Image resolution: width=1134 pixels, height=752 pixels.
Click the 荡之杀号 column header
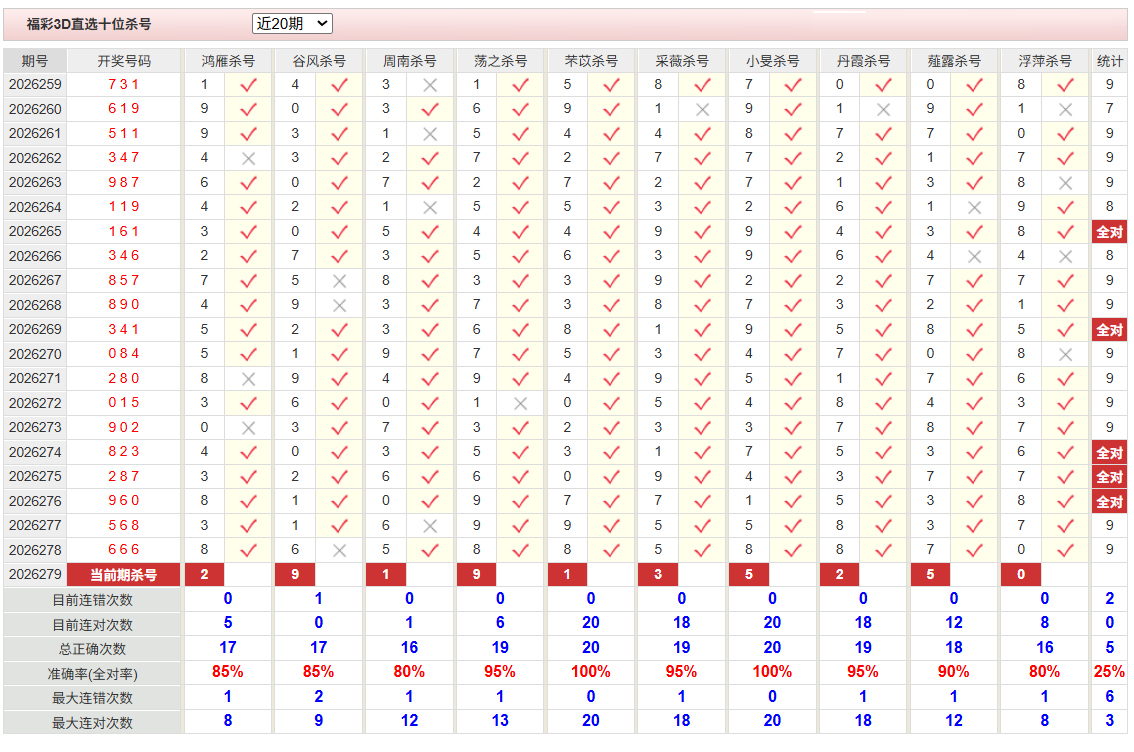click(500, 61)
